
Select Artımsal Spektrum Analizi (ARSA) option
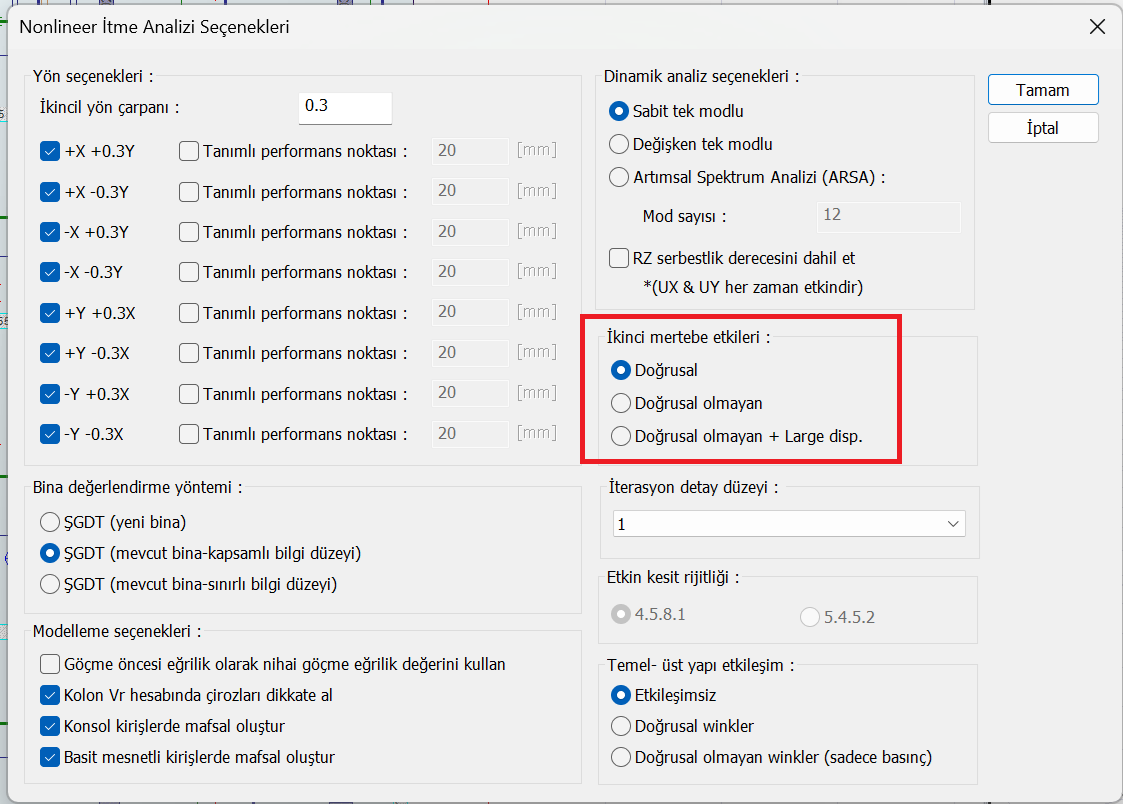click(x=619, y=177)
